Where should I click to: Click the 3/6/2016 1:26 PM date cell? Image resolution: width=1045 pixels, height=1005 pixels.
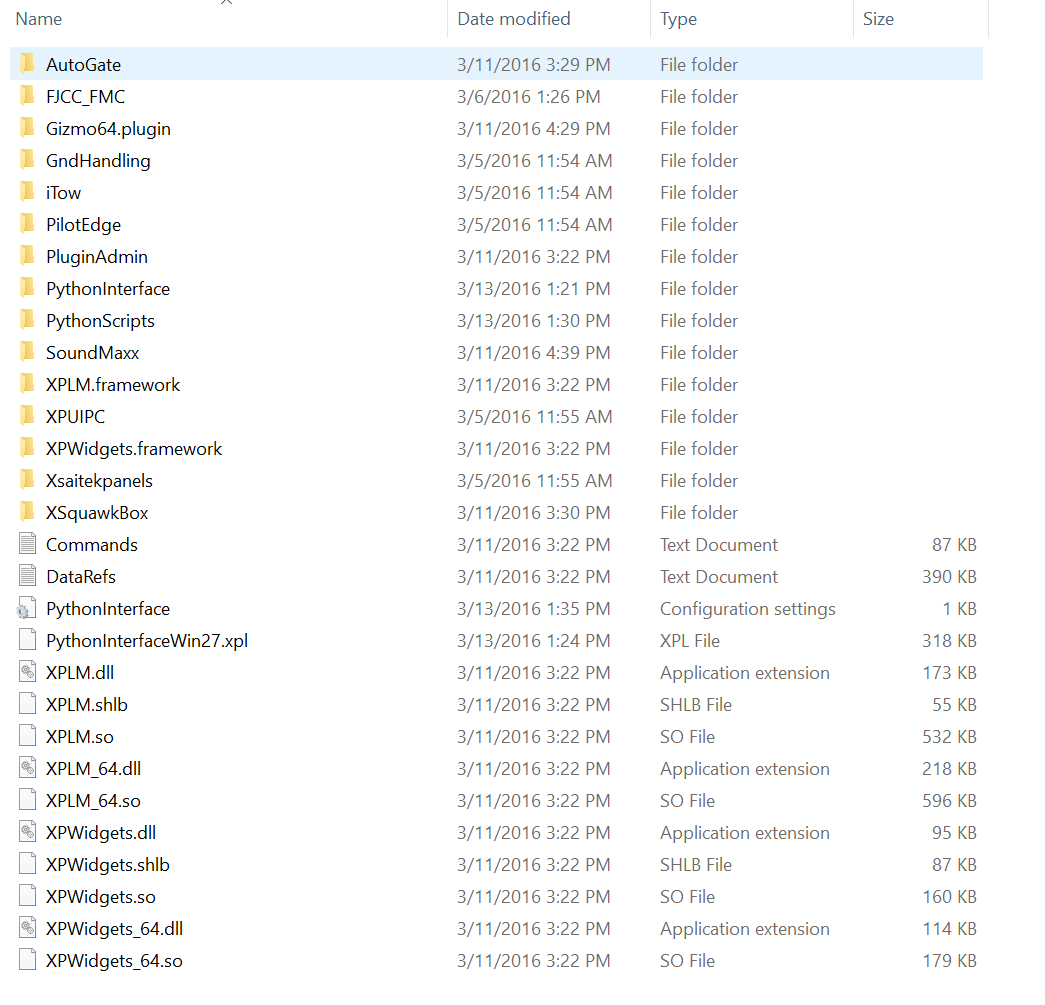(528, 97)
